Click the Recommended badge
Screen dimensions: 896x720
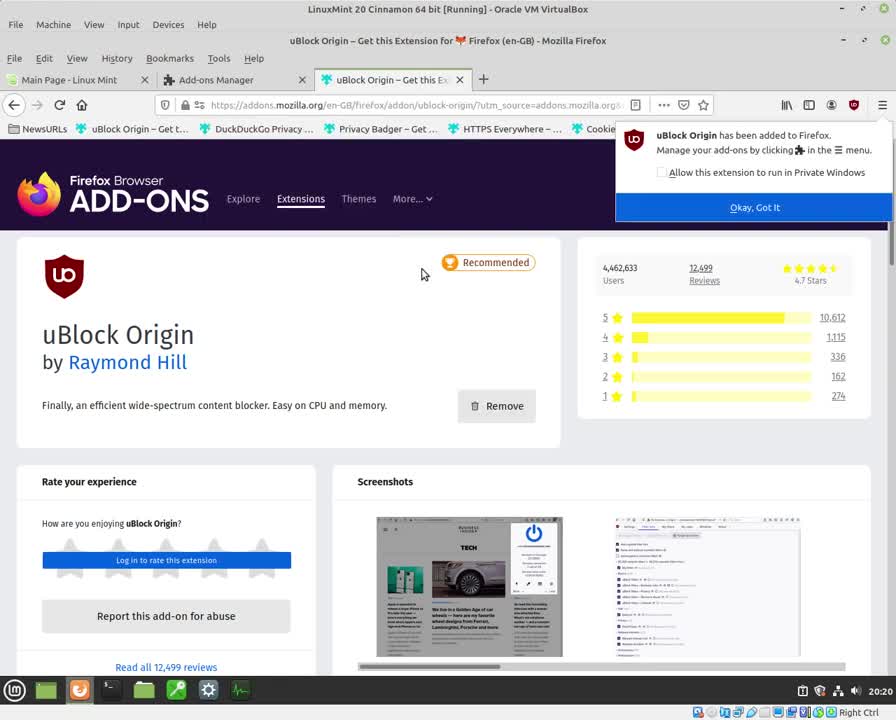click(x=488, y=262)
